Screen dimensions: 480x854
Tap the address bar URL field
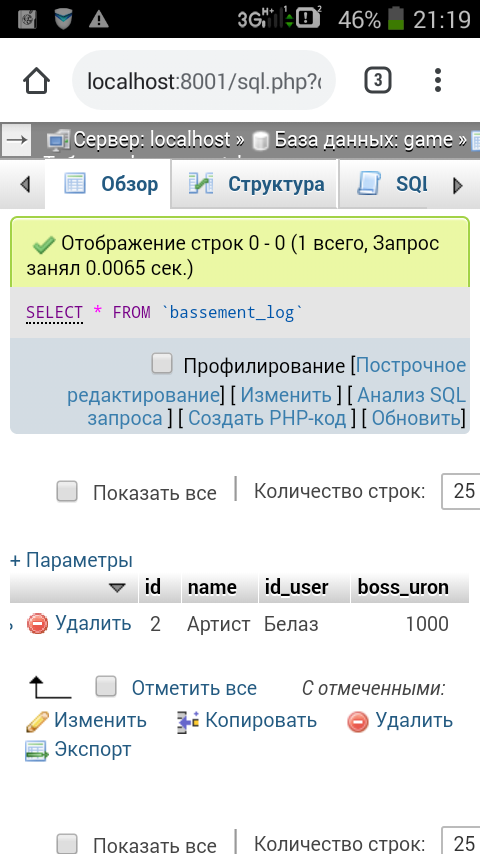point(204,81)
